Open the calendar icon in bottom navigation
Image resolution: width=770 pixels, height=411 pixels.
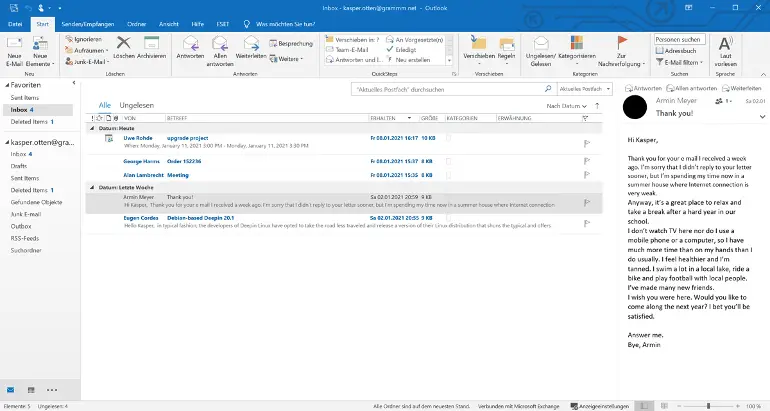pyautogui.click(x=33, y=389)
